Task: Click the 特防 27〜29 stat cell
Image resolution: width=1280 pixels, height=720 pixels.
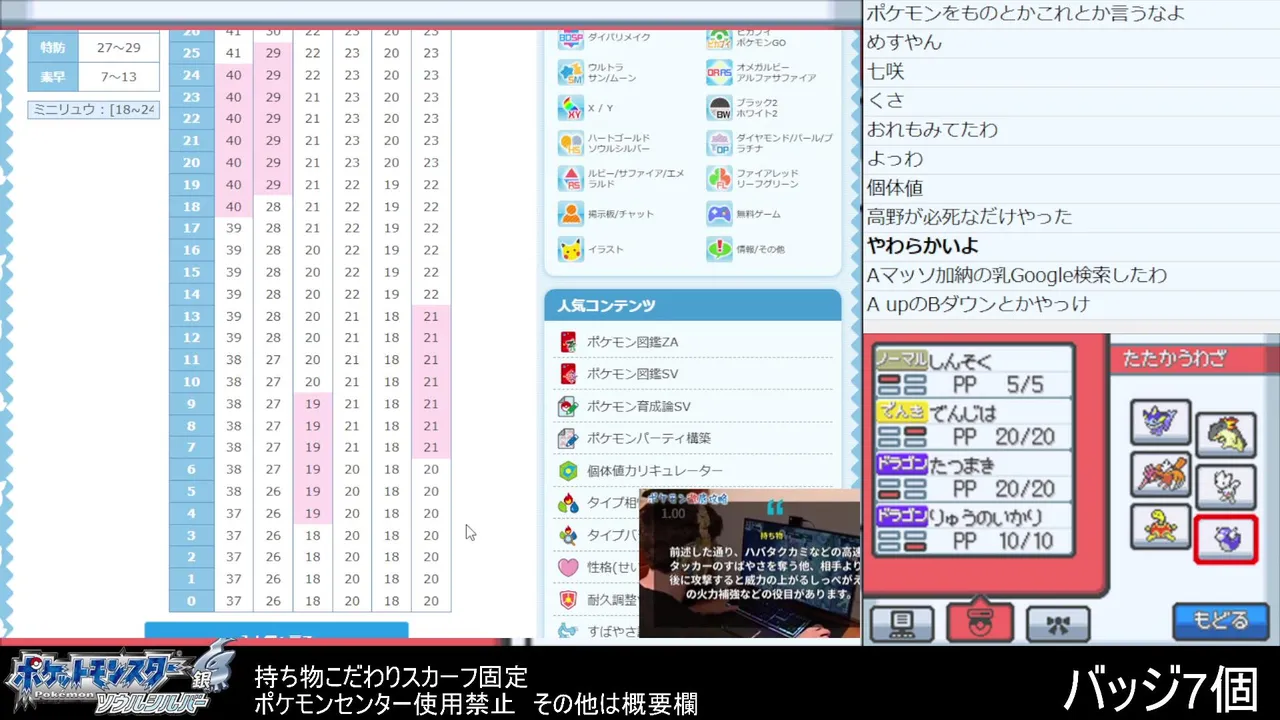Action: [x=118, y=47]
